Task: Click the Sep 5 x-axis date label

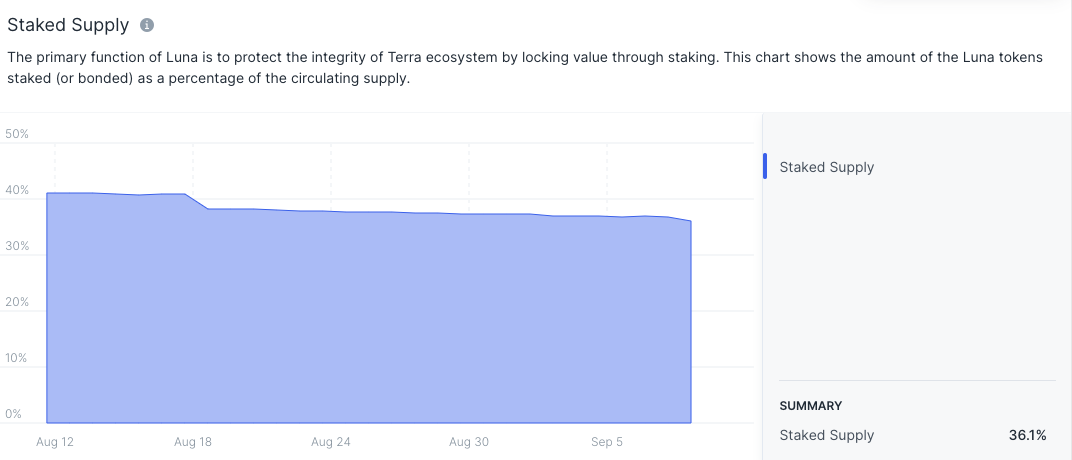Action: (x=607, y=442)
